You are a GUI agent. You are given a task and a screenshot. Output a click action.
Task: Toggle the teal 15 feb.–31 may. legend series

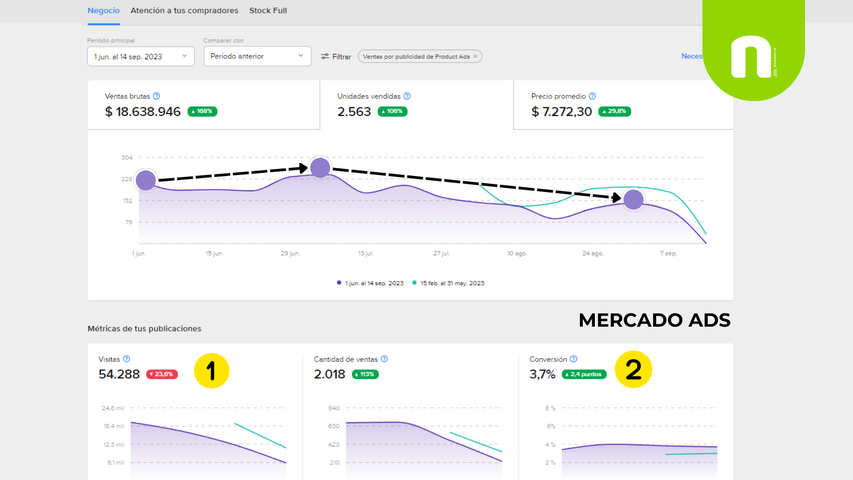[448, 283]
